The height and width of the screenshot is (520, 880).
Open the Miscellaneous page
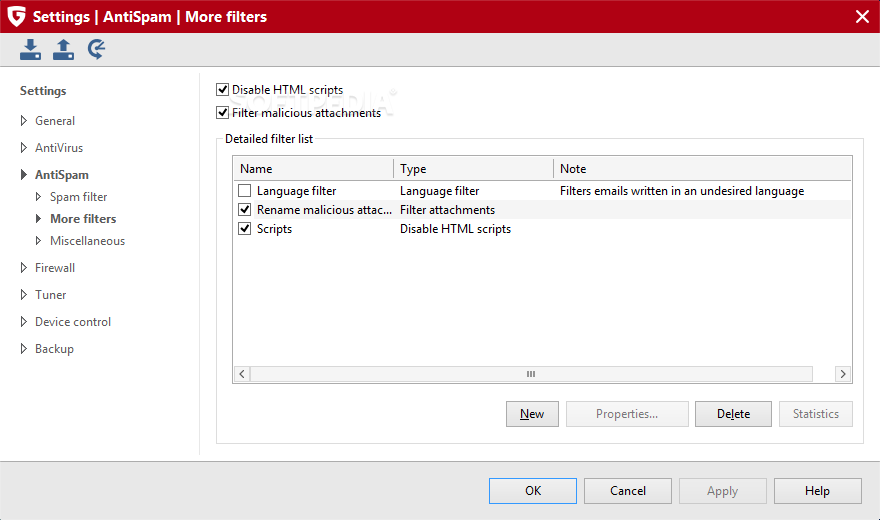[88, 240]
